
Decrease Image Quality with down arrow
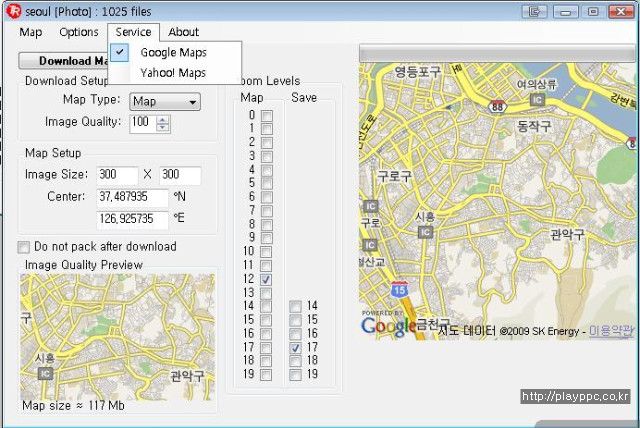coord(163,127)
